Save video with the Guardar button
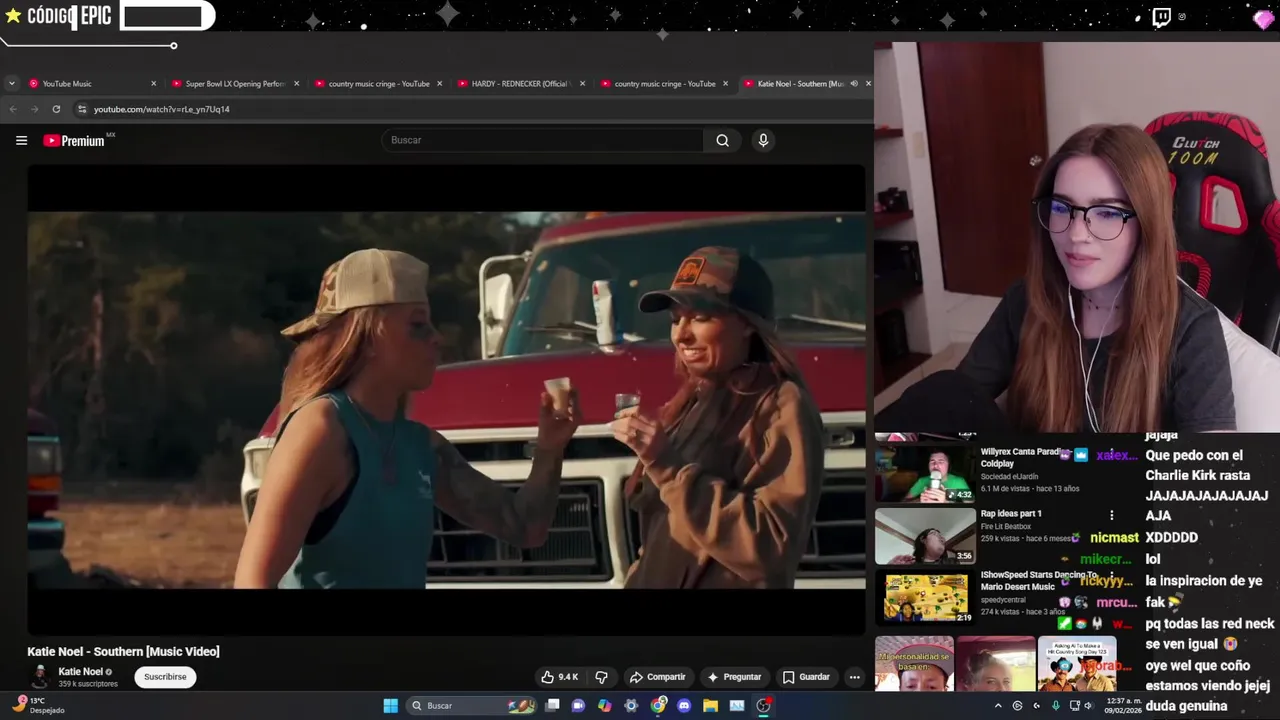Screen dimensions: 1280x720 [806, 677]
